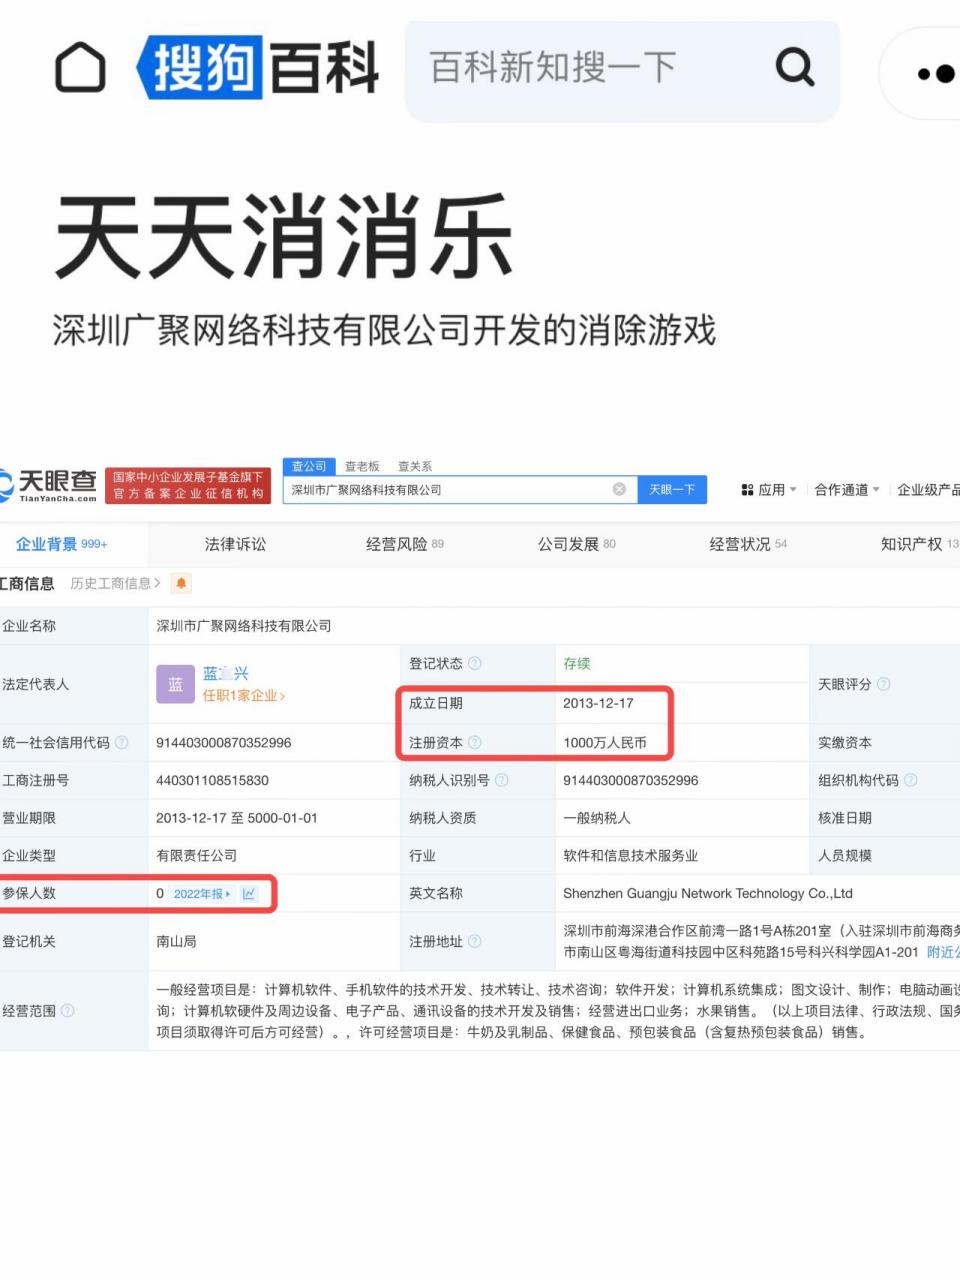Click the Tianyancha company name input field
Screen dimensions: 960x1280
[460, 489]
